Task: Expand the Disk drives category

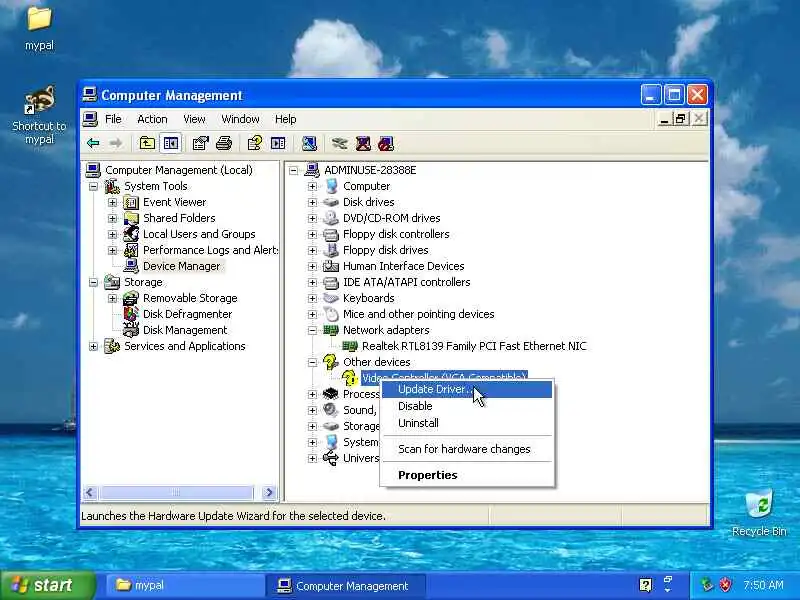Action: click(x=312, y=203)
